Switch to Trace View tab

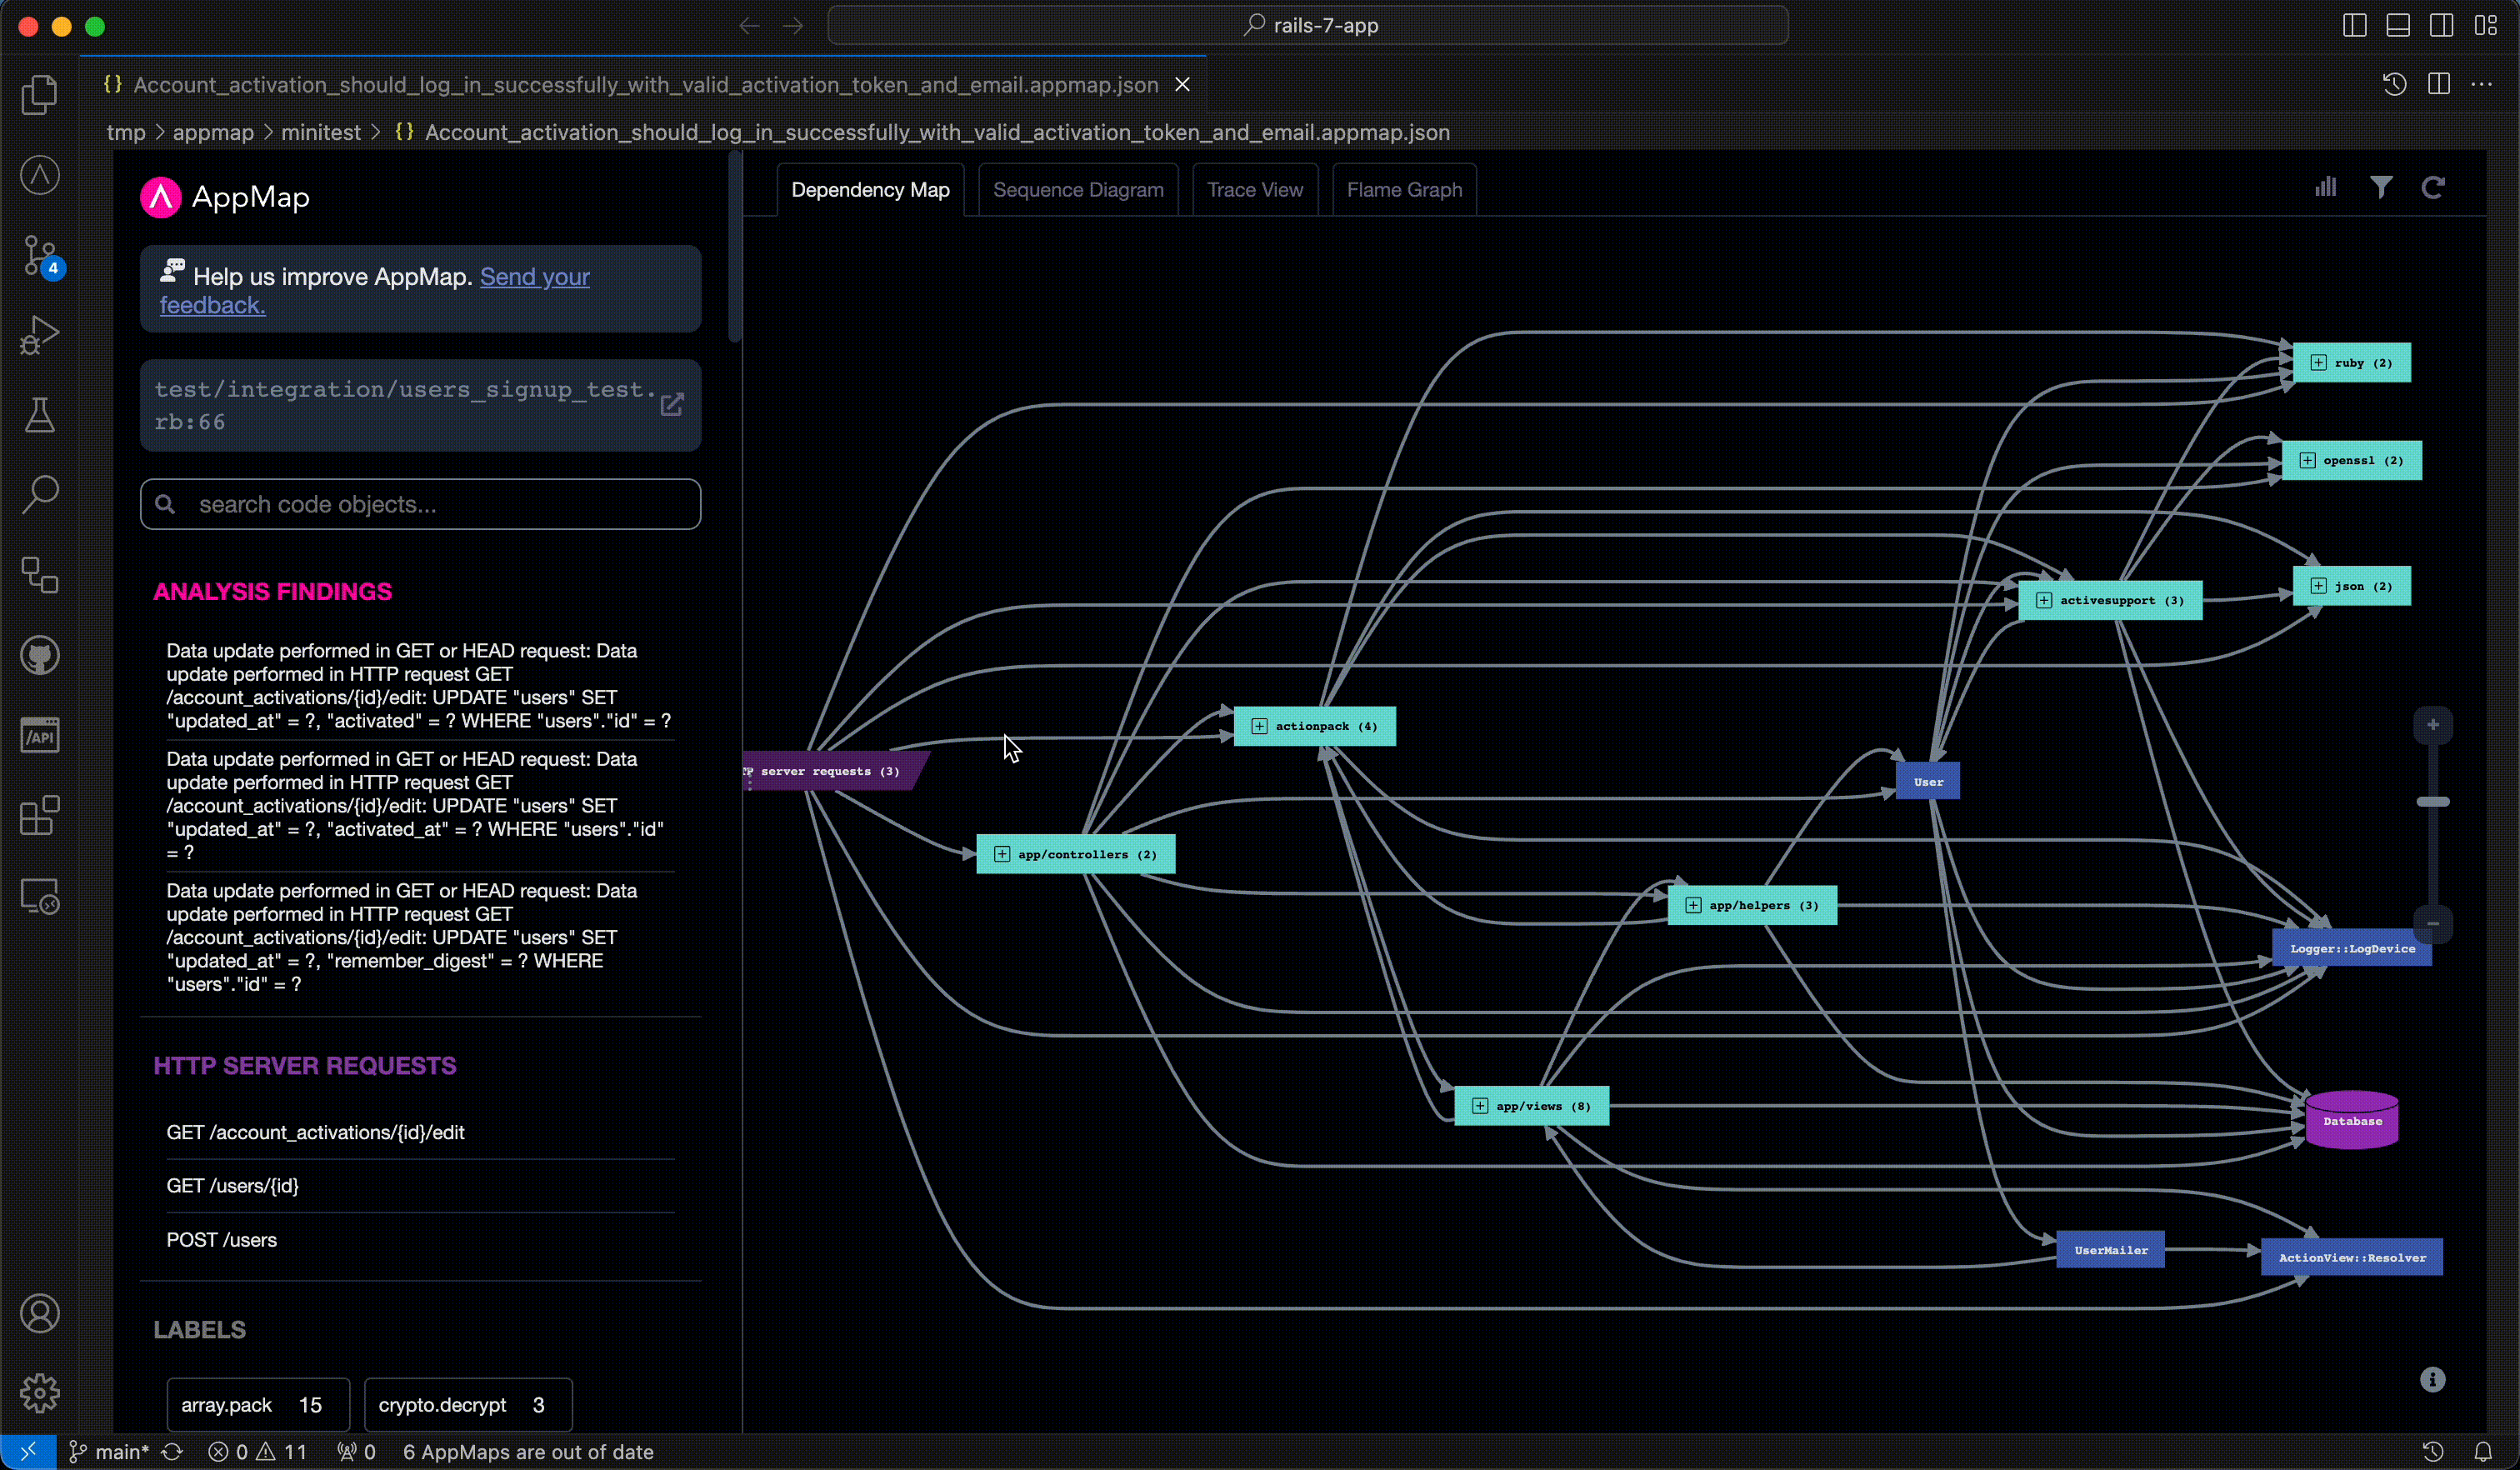[1255, 190]
